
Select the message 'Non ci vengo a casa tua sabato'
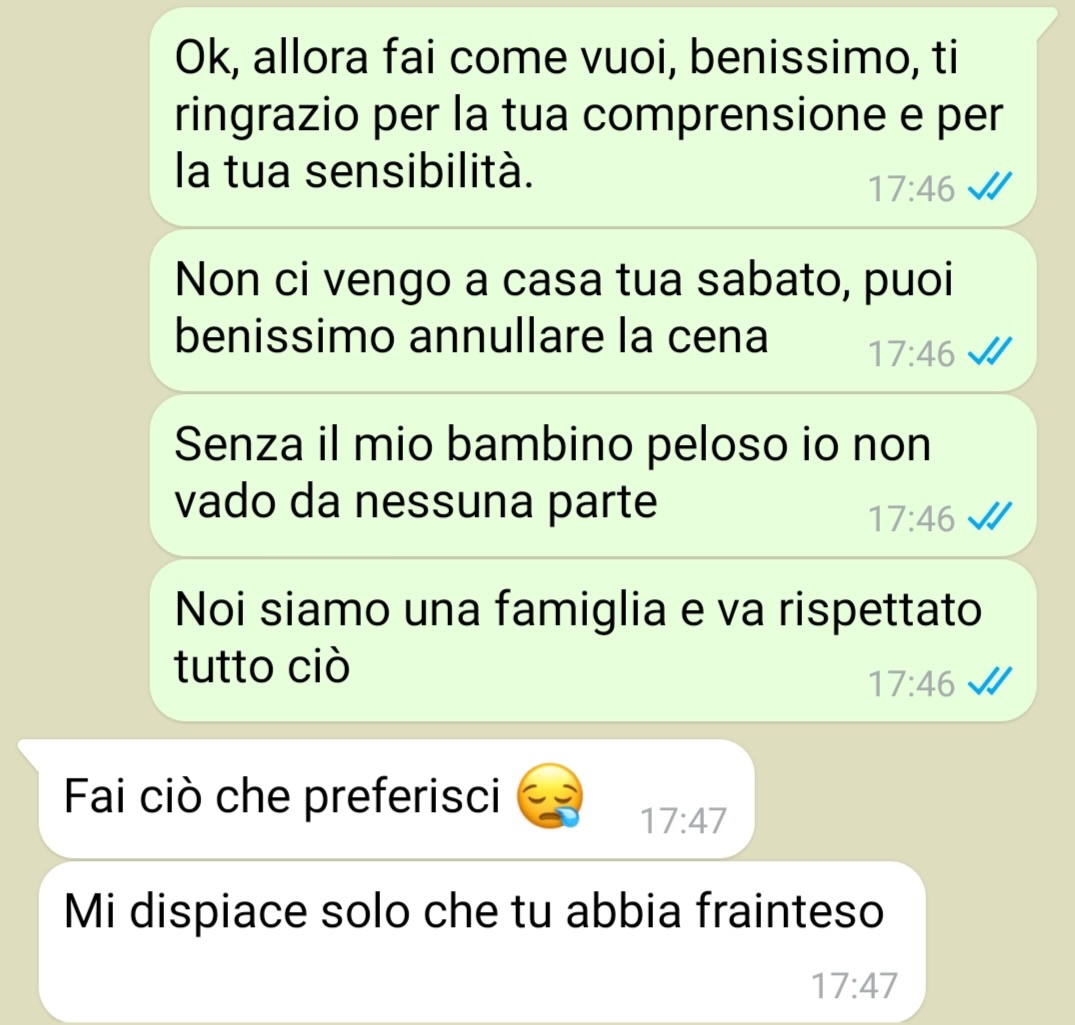point(593,311)
